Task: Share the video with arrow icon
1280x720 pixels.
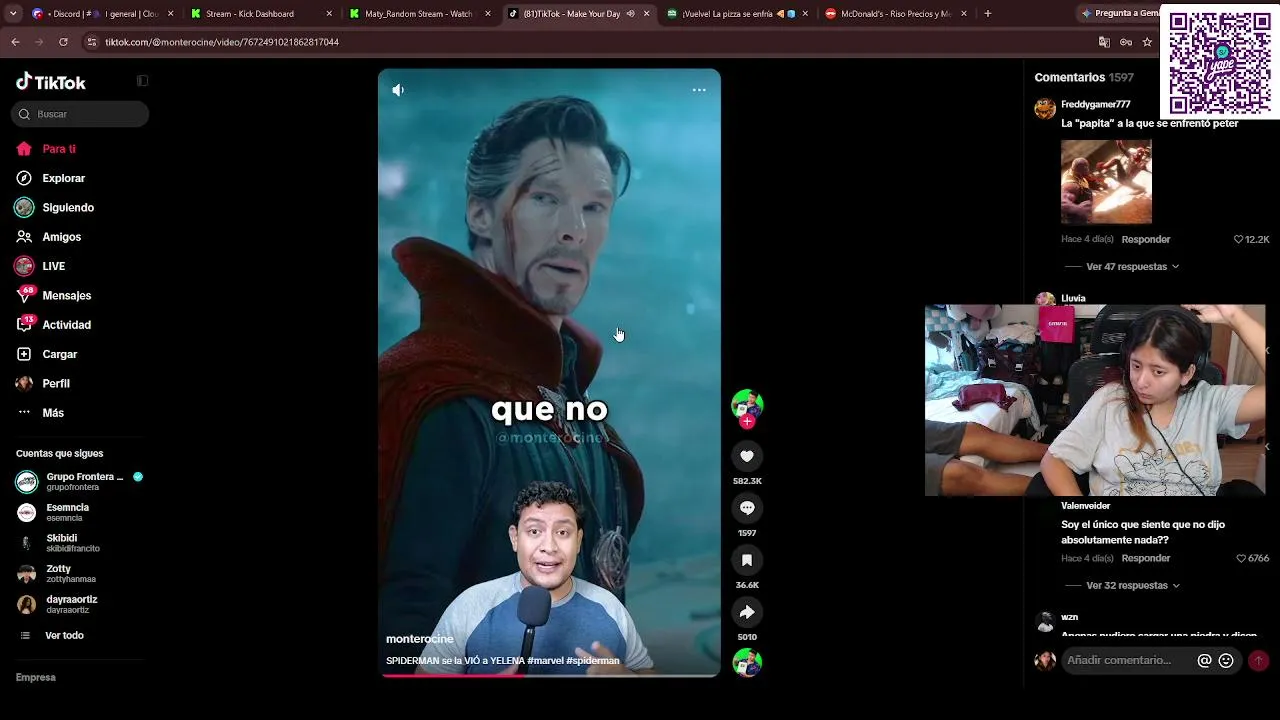Action: (x=747, y=612)
